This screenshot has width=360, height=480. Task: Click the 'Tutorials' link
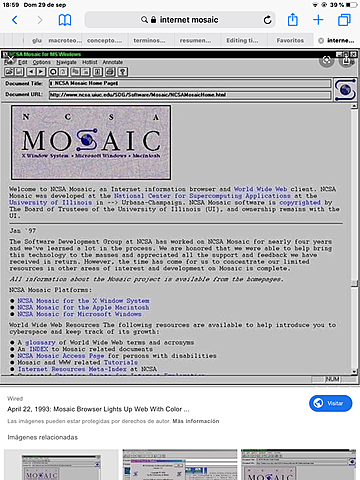pos(120,362)
